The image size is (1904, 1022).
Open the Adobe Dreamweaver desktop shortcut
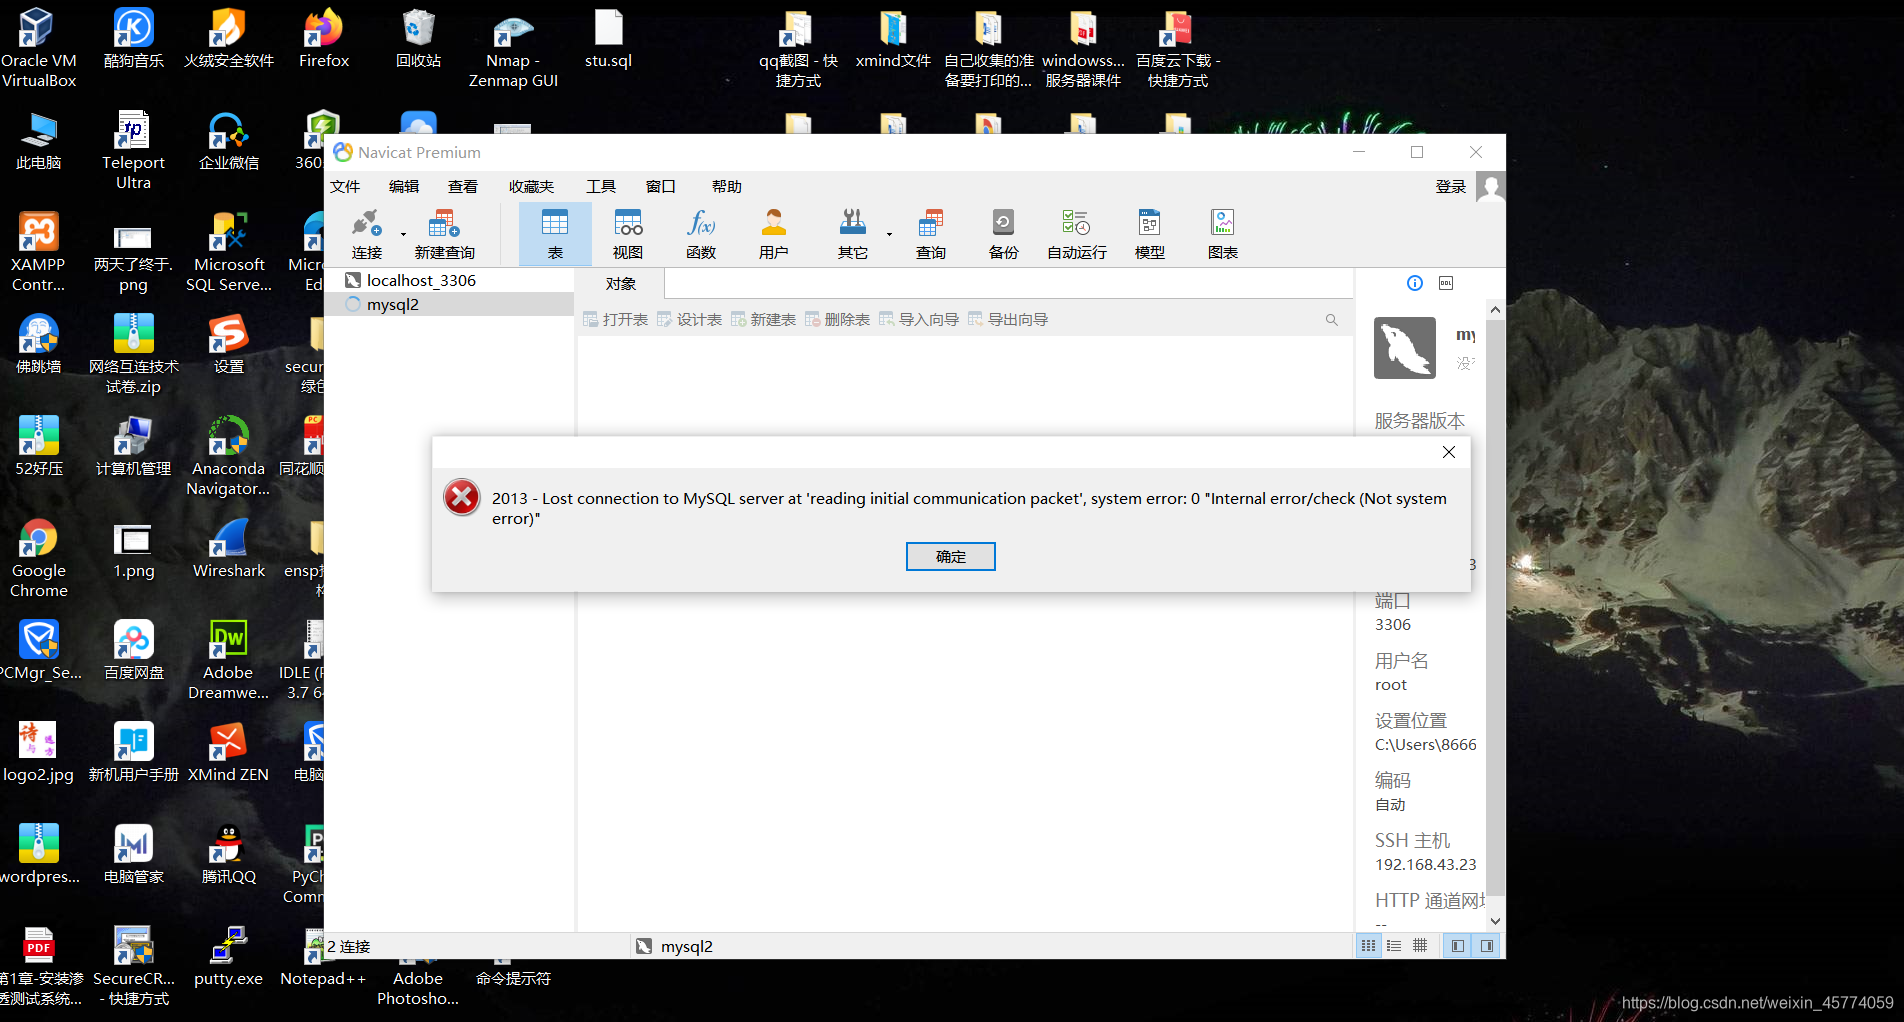pos(228,661)
